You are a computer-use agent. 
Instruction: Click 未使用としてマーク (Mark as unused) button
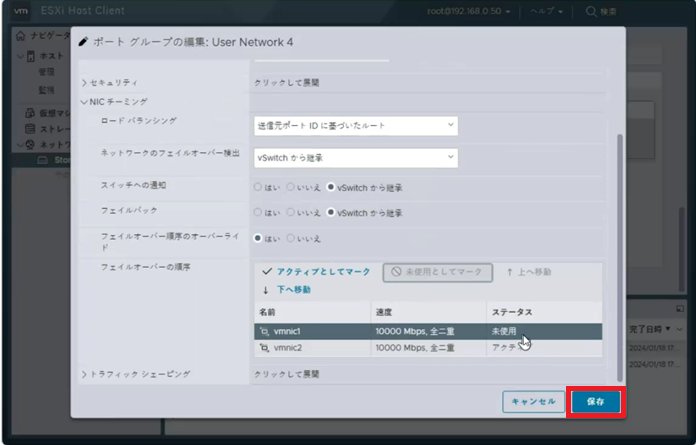tap(438, 272)
